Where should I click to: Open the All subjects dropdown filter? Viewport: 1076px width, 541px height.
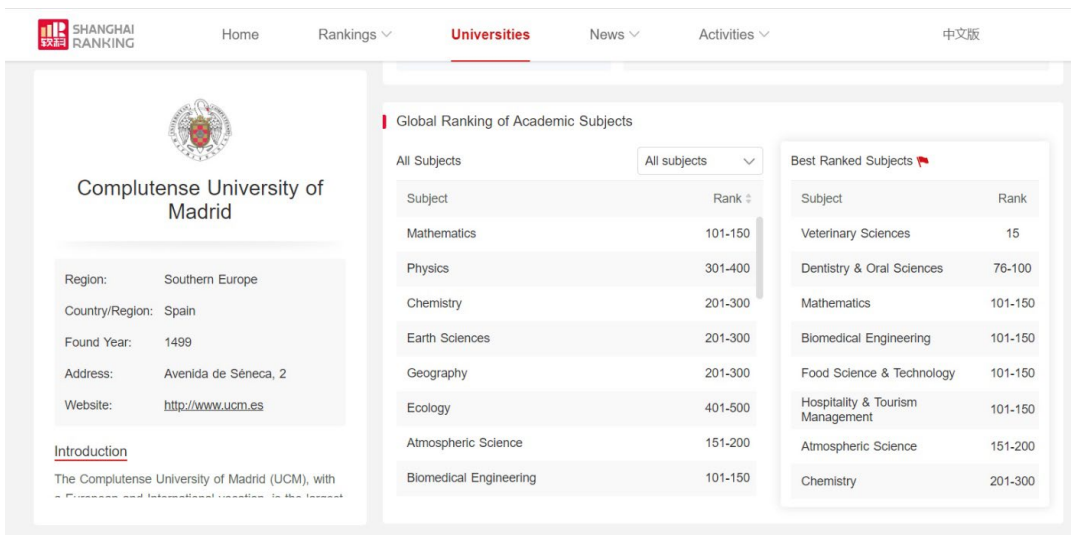point(700,161)
